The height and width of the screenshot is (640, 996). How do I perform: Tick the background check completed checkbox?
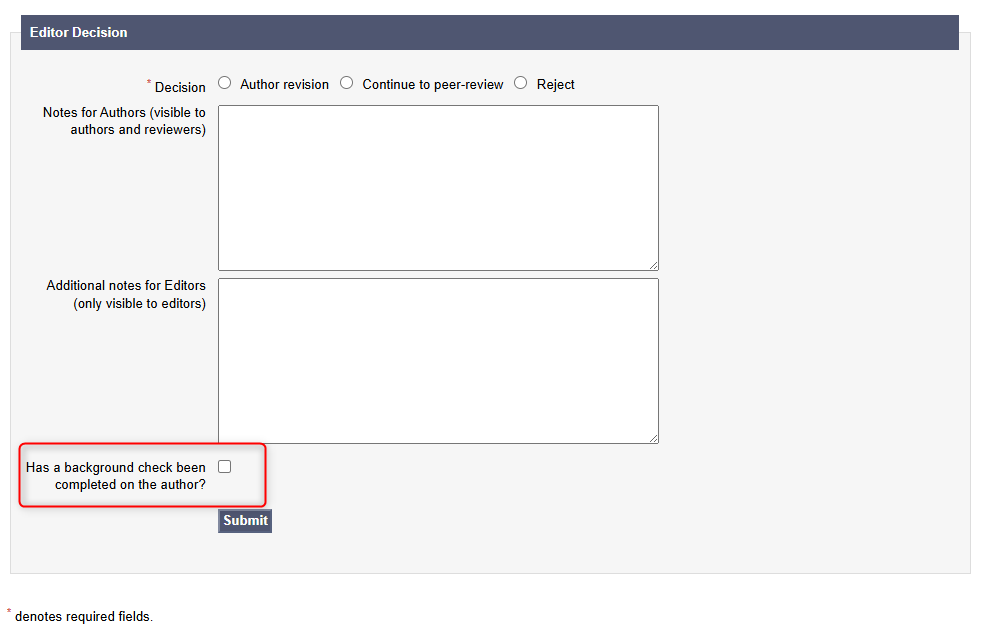coord(224,466)
